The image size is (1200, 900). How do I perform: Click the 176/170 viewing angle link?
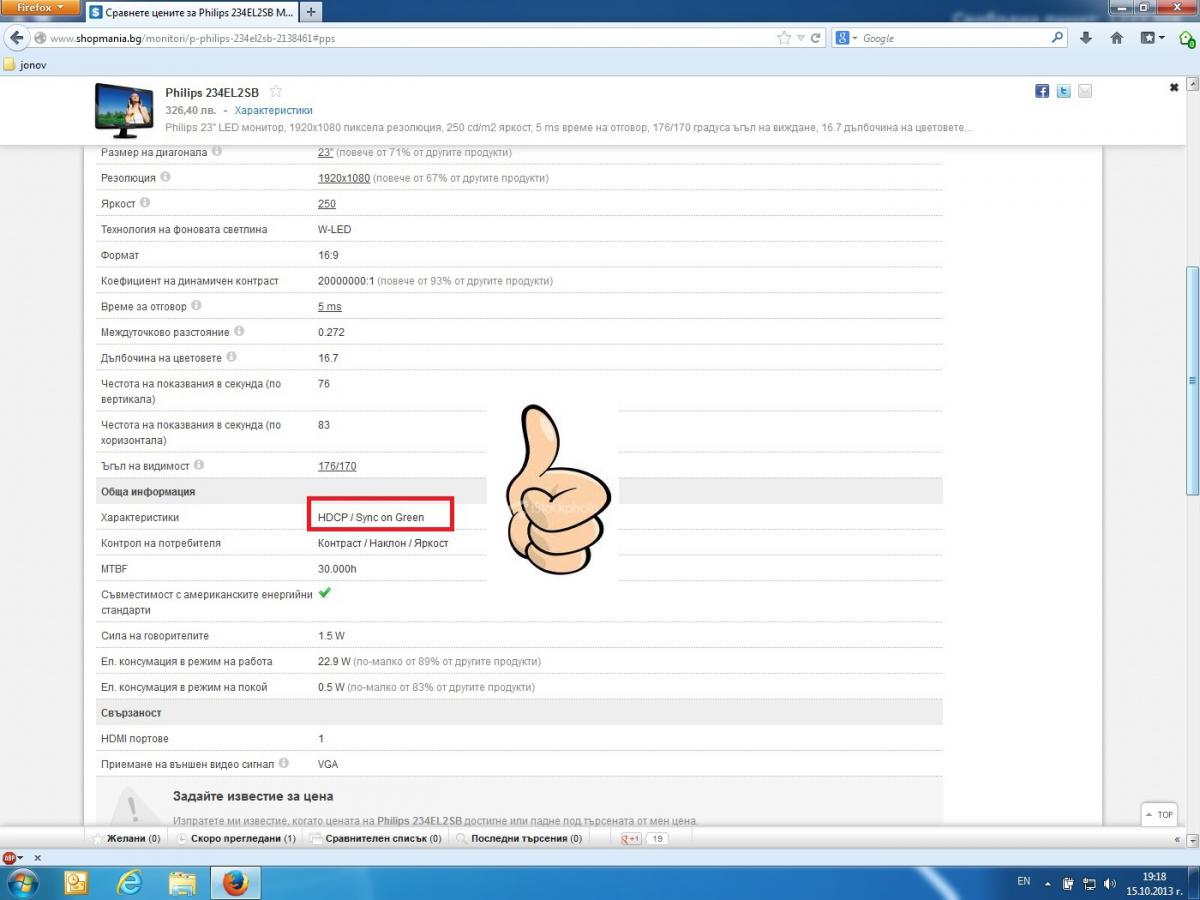[x=337, y=466]
